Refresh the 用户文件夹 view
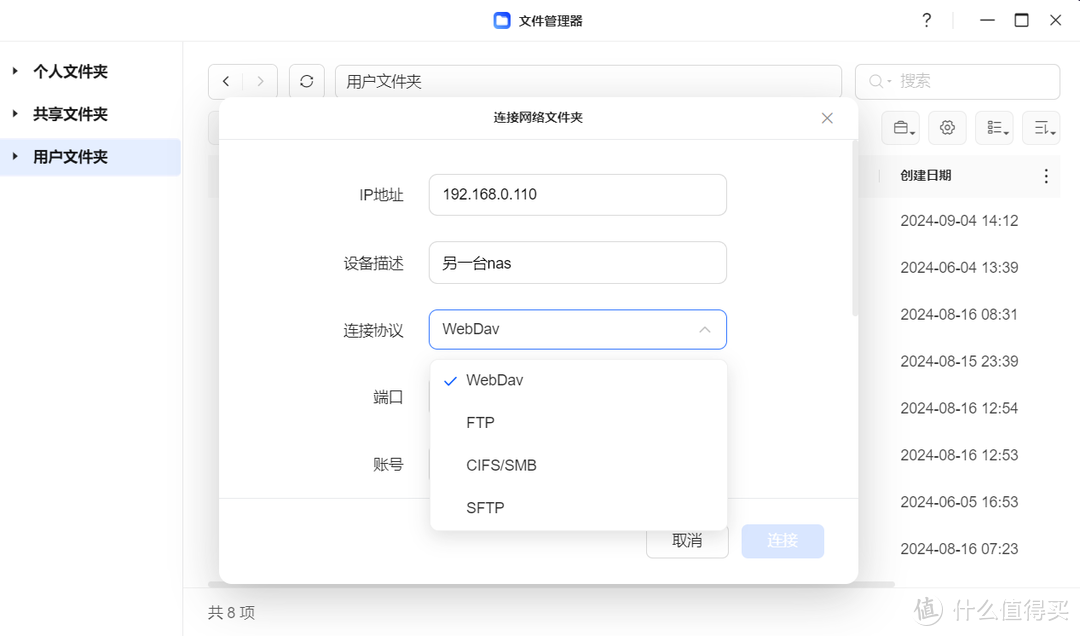 click(307, 81)
